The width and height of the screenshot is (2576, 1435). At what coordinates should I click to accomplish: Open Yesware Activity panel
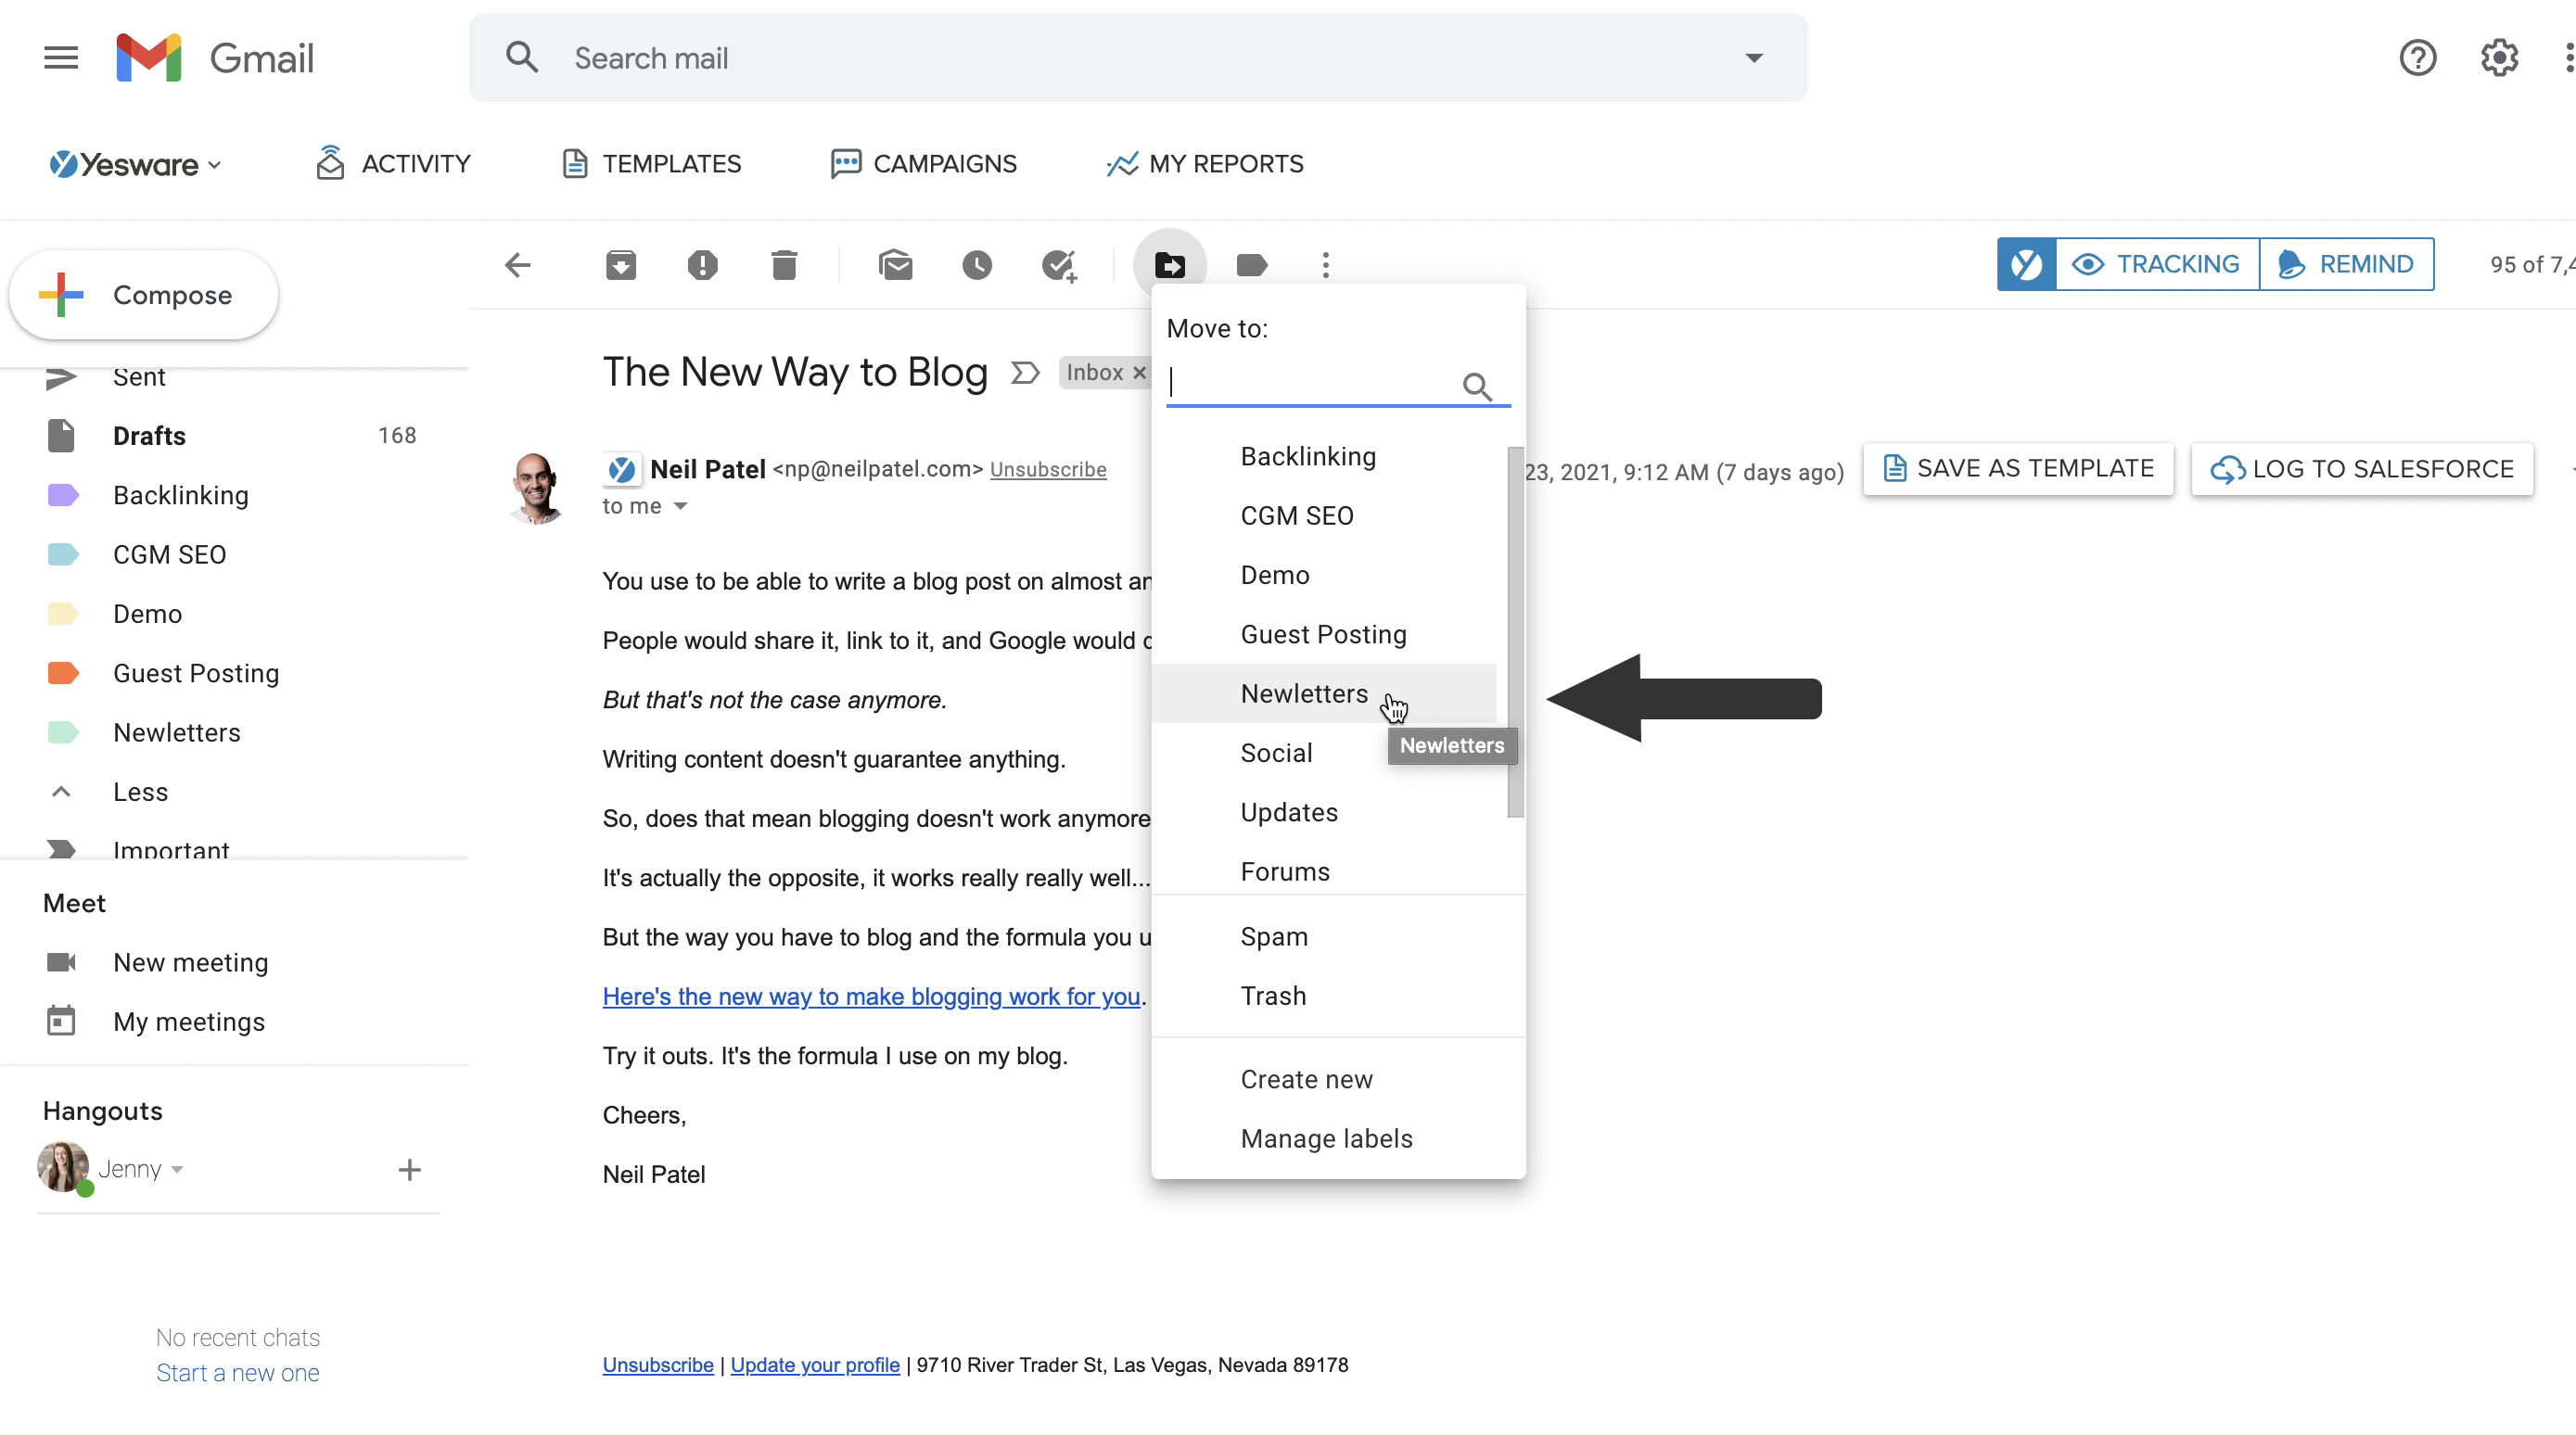point(393,163)
